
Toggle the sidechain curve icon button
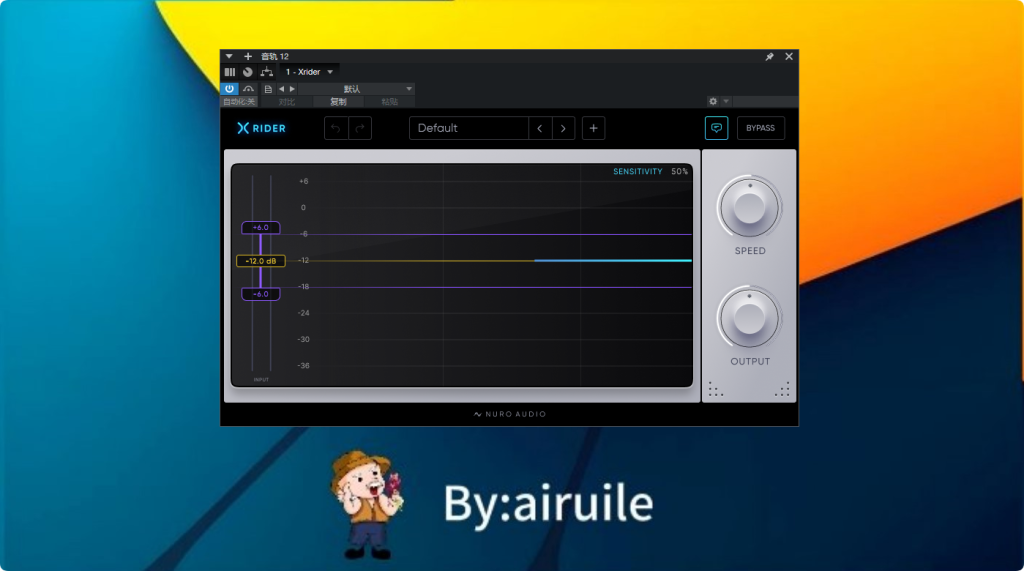pos(248,89)
